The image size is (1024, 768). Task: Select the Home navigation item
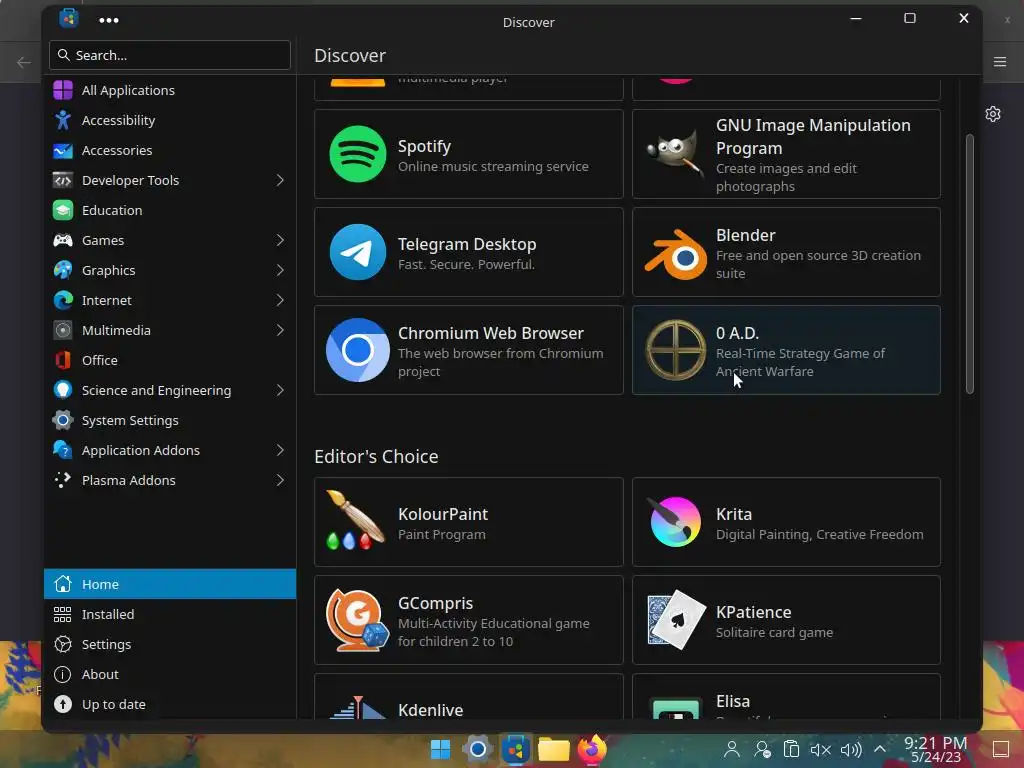click(170, 584)
